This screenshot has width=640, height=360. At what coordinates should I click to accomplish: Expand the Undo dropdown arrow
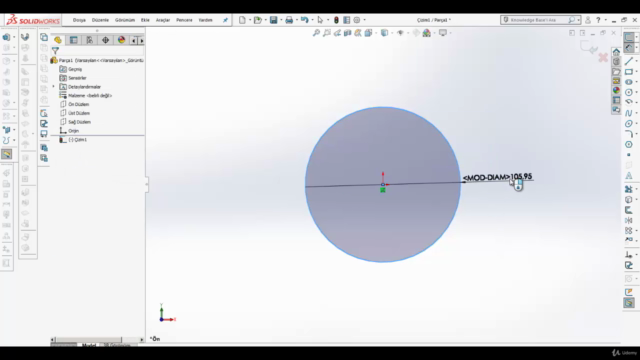[x=312, y=20]
